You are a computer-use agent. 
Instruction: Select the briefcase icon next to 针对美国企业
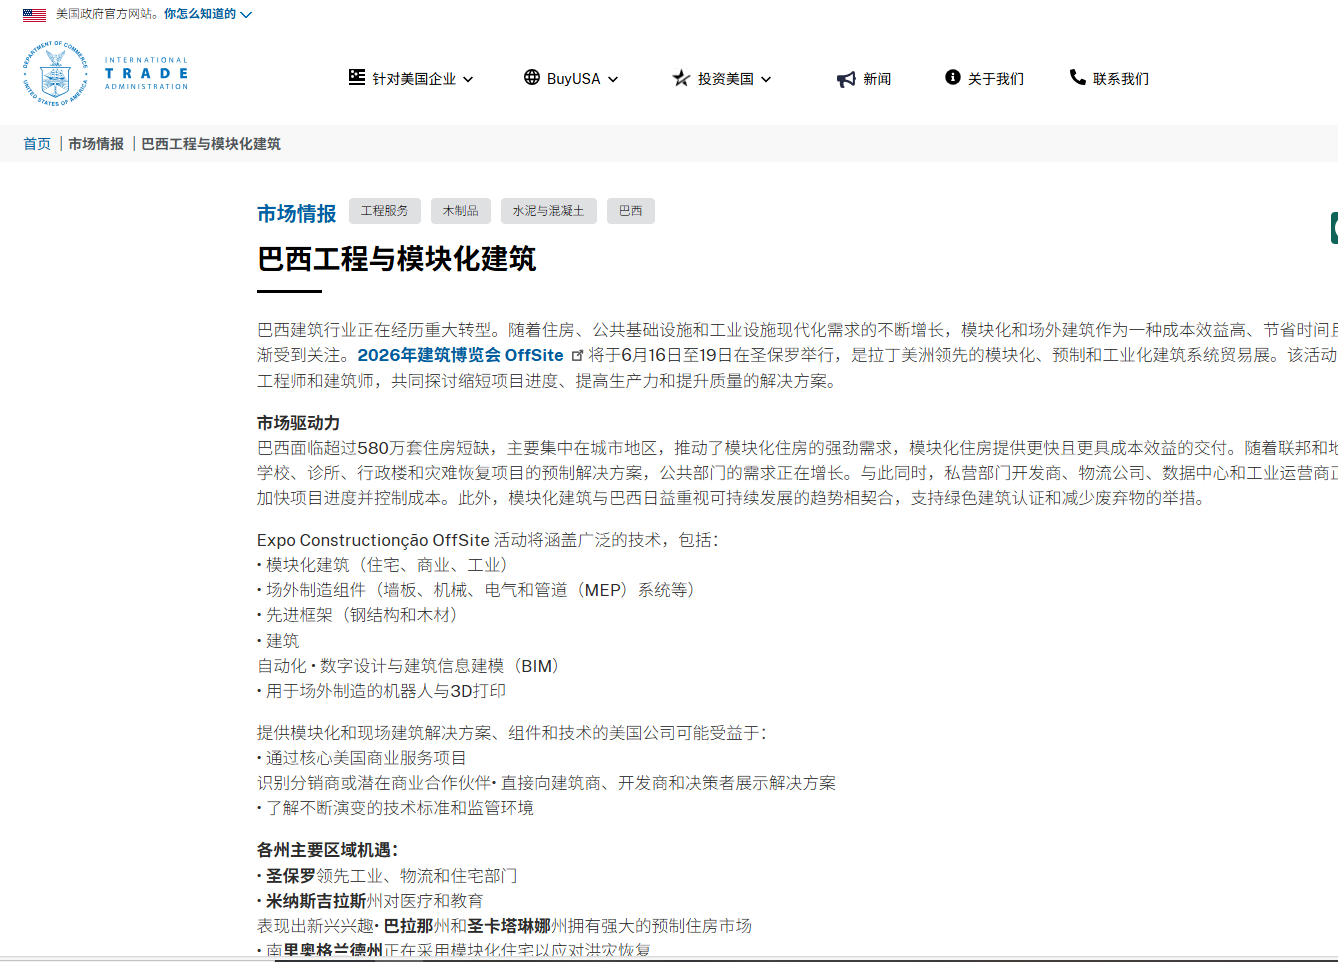click(357, 78)
